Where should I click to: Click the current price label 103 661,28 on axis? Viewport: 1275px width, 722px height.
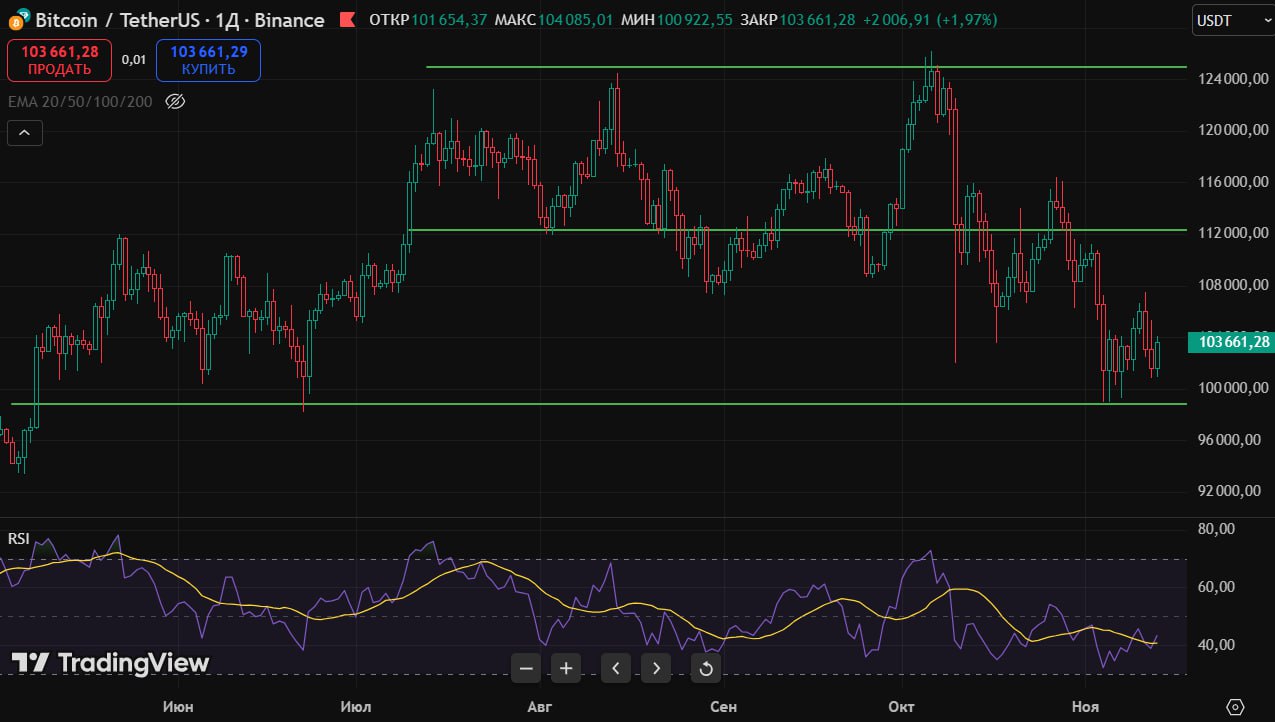tap(1233, 342)
